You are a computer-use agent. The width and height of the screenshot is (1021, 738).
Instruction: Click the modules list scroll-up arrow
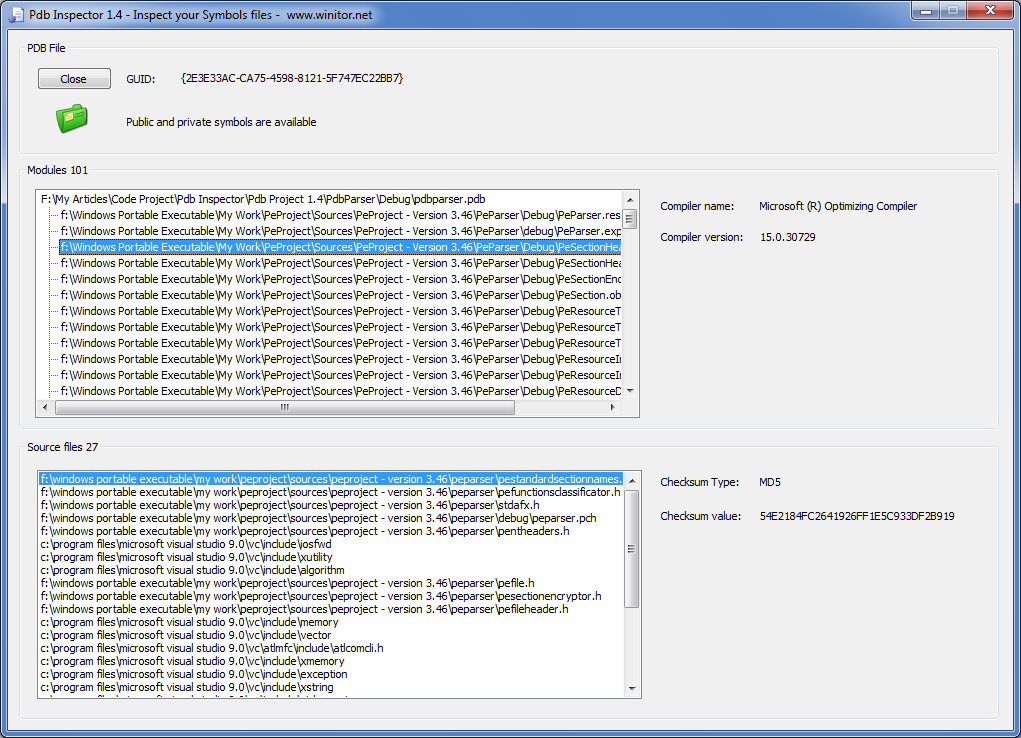point(630,199)
